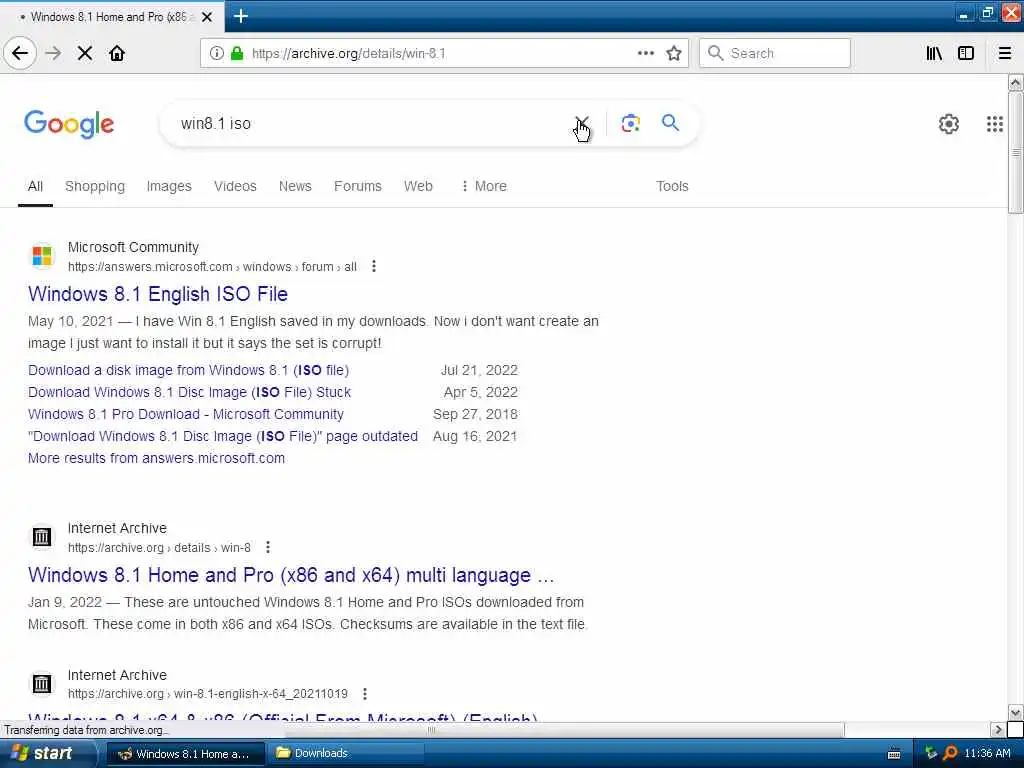The image size is (1024, 768).
Task: Open Google quick settings gear
Action: click(x=948, y=123)
